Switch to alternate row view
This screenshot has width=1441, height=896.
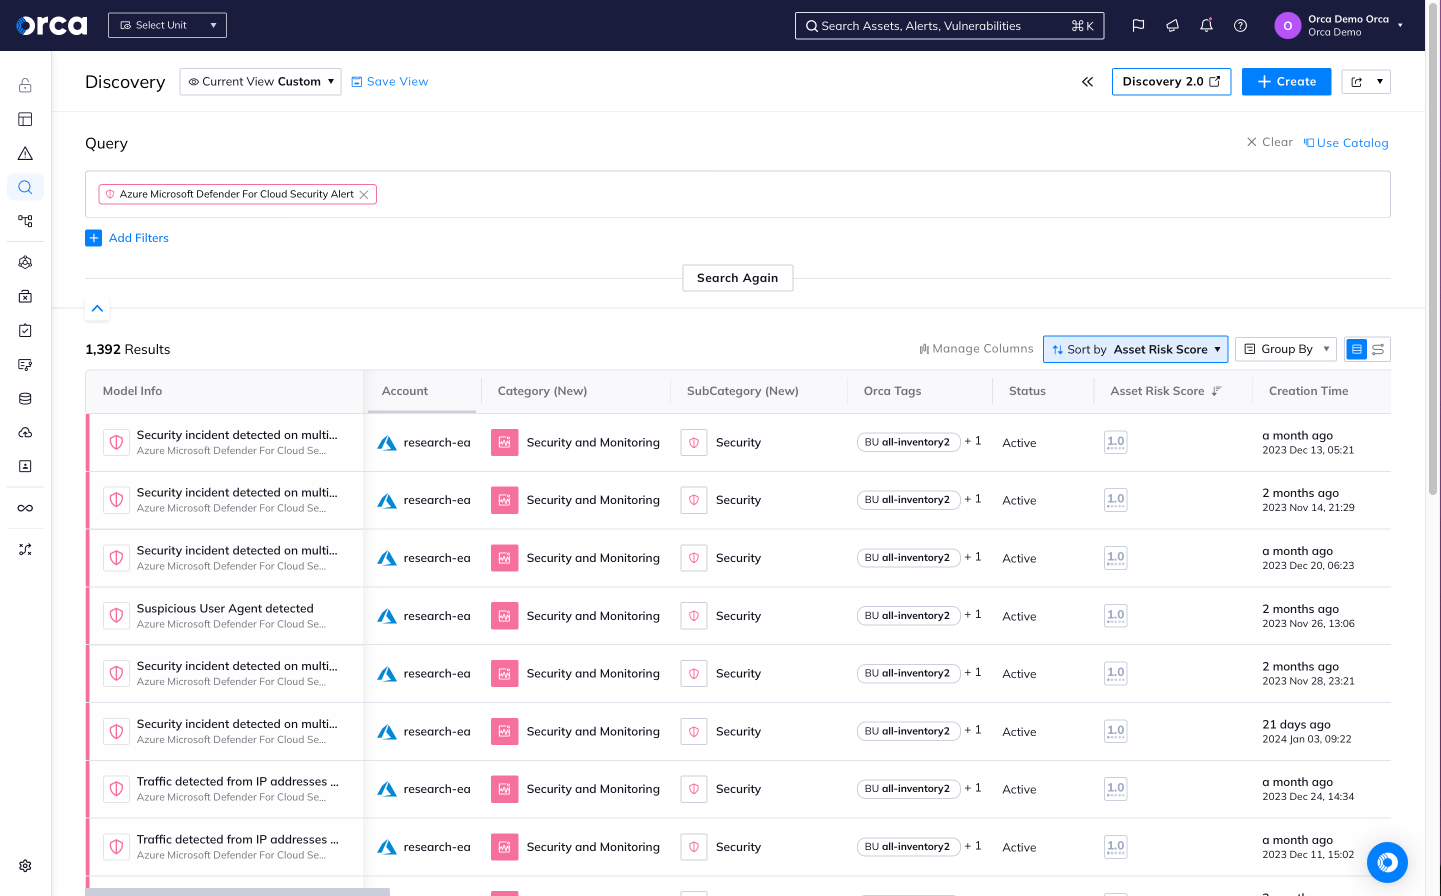(x=1378, y=349)
